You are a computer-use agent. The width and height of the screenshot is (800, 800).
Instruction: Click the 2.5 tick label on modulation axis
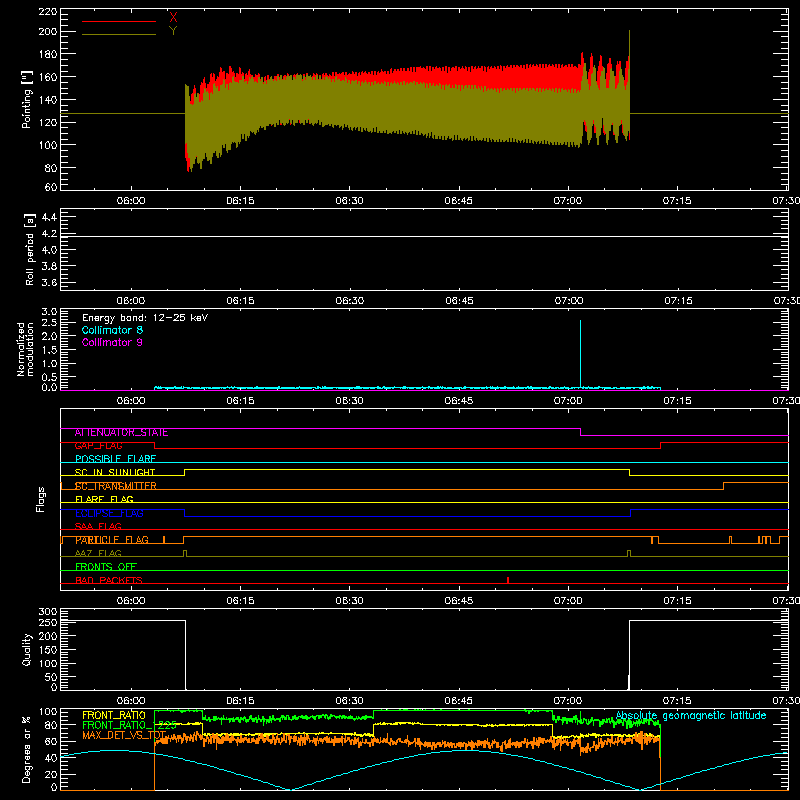pos(49,323)
